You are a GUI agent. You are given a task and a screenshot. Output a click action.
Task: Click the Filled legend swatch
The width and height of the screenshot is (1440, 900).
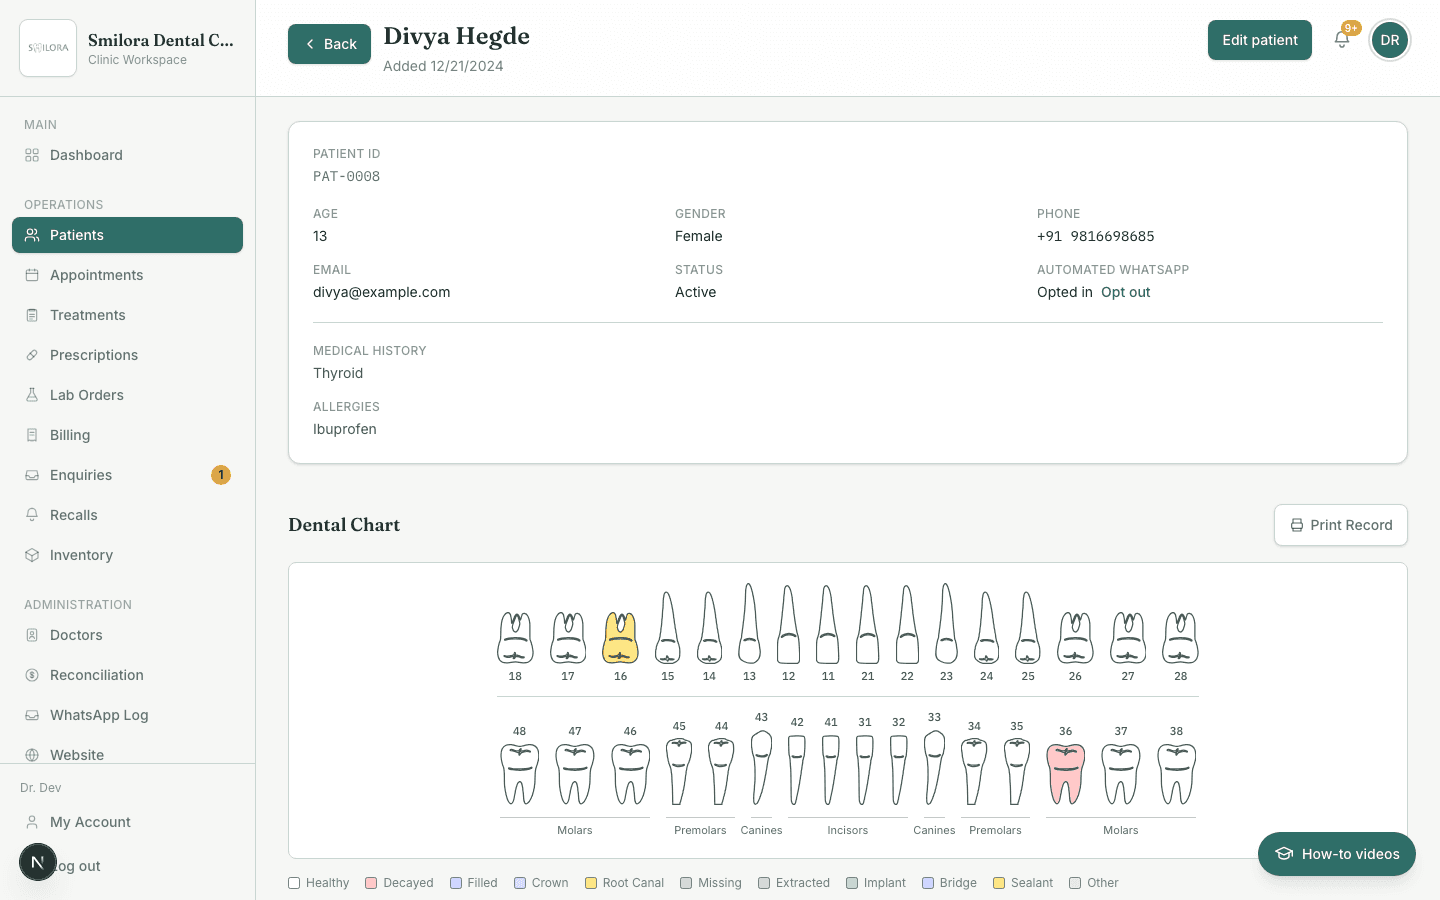456,883
